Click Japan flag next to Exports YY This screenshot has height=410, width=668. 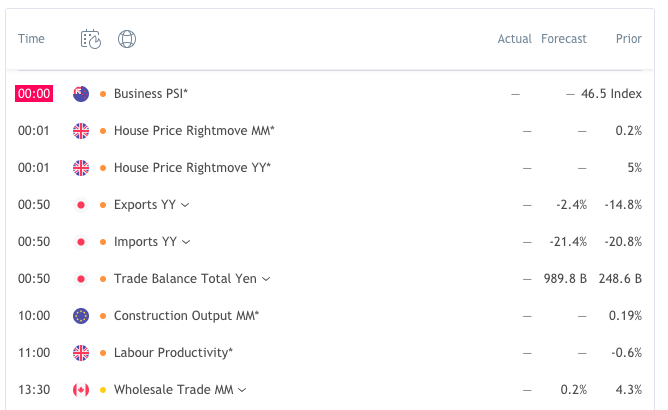(x=81, y=205)
